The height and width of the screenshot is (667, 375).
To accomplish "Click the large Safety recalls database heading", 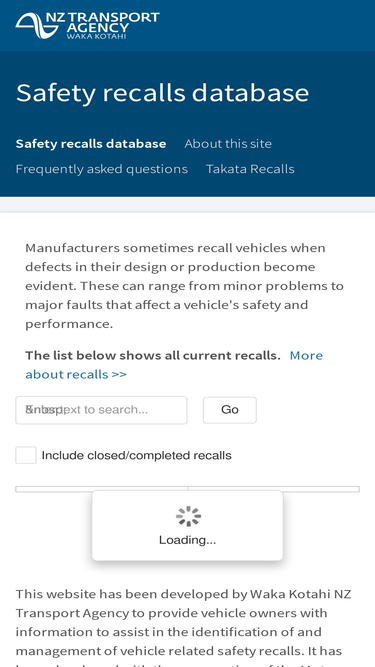I will pyautogui.click(x=162, y=93).
